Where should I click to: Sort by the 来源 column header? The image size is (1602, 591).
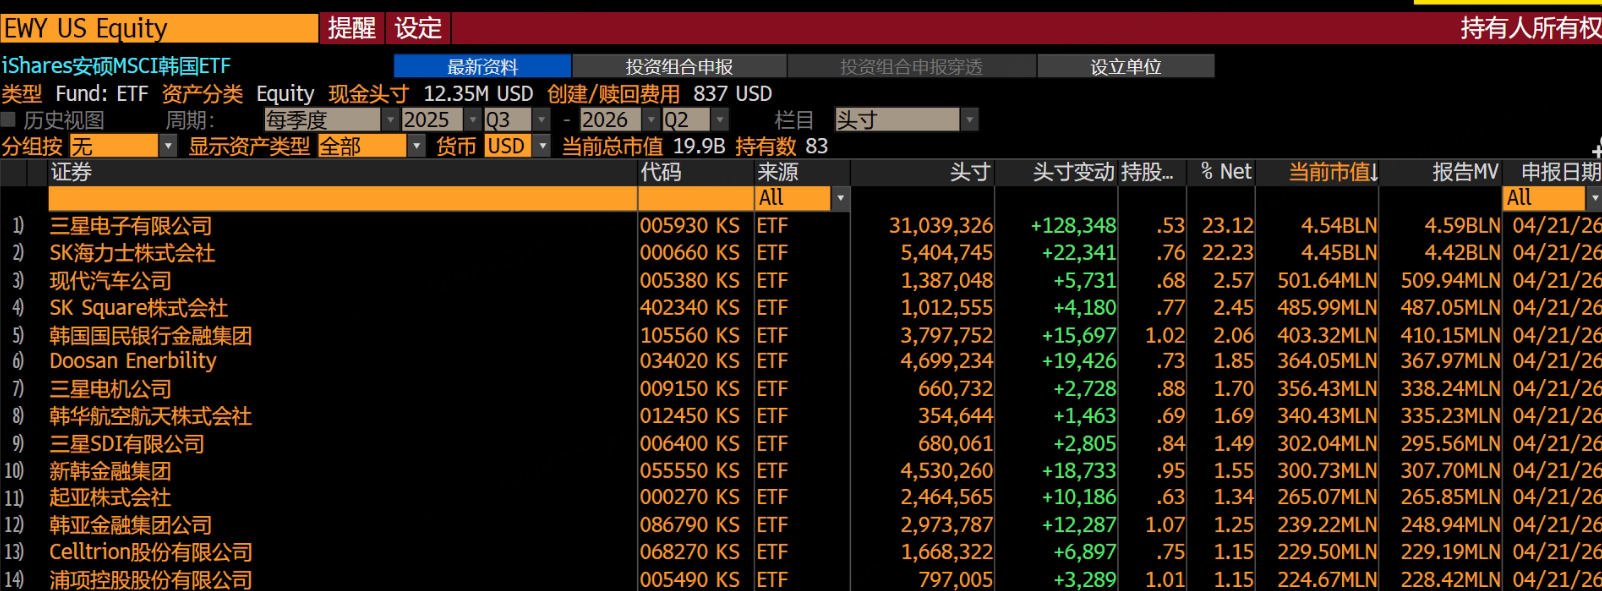[803, 172]
